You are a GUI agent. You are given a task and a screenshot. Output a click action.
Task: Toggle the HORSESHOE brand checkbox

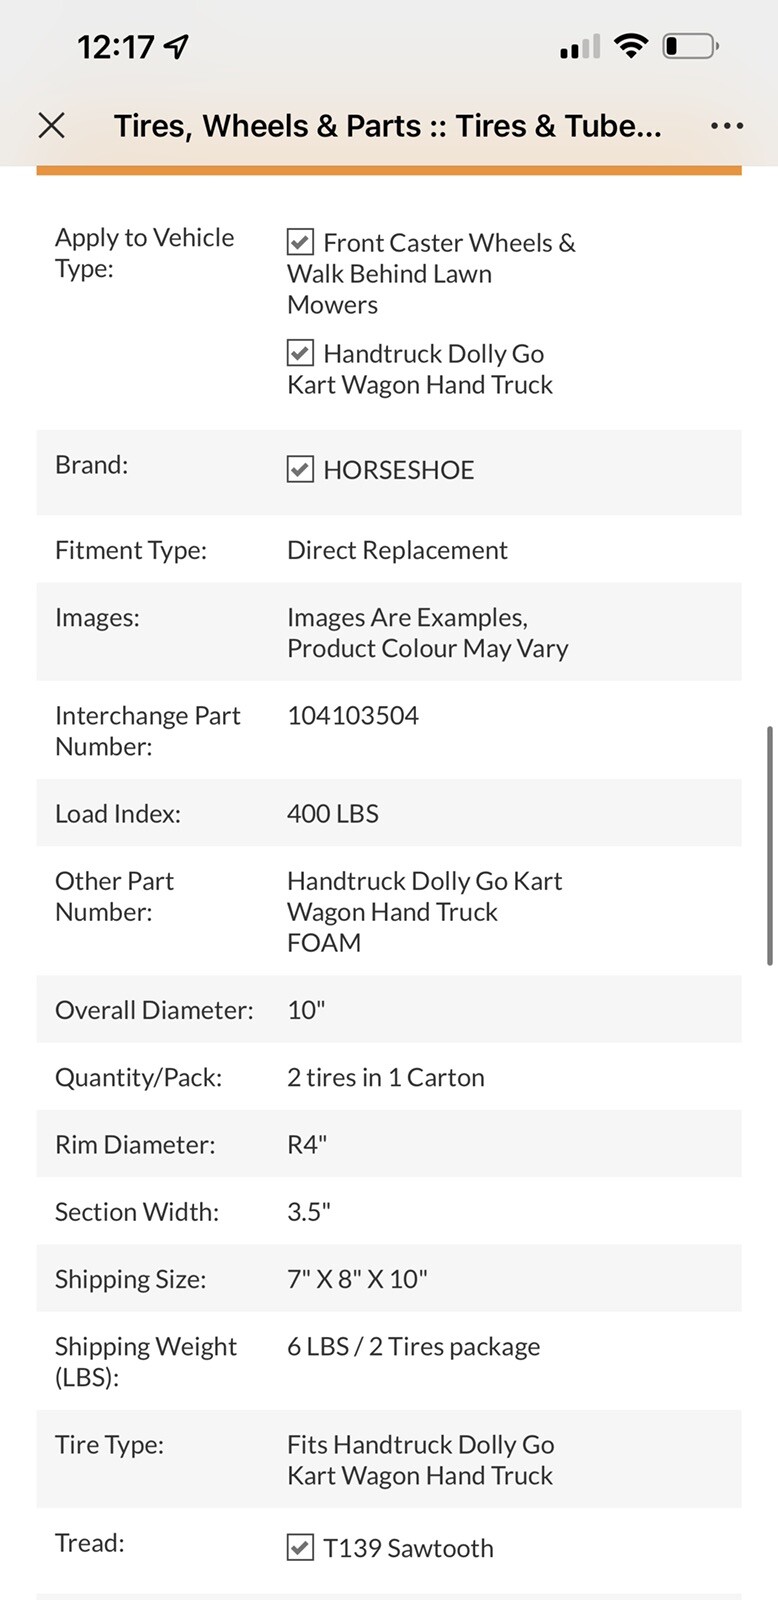[x=300, y=469]
